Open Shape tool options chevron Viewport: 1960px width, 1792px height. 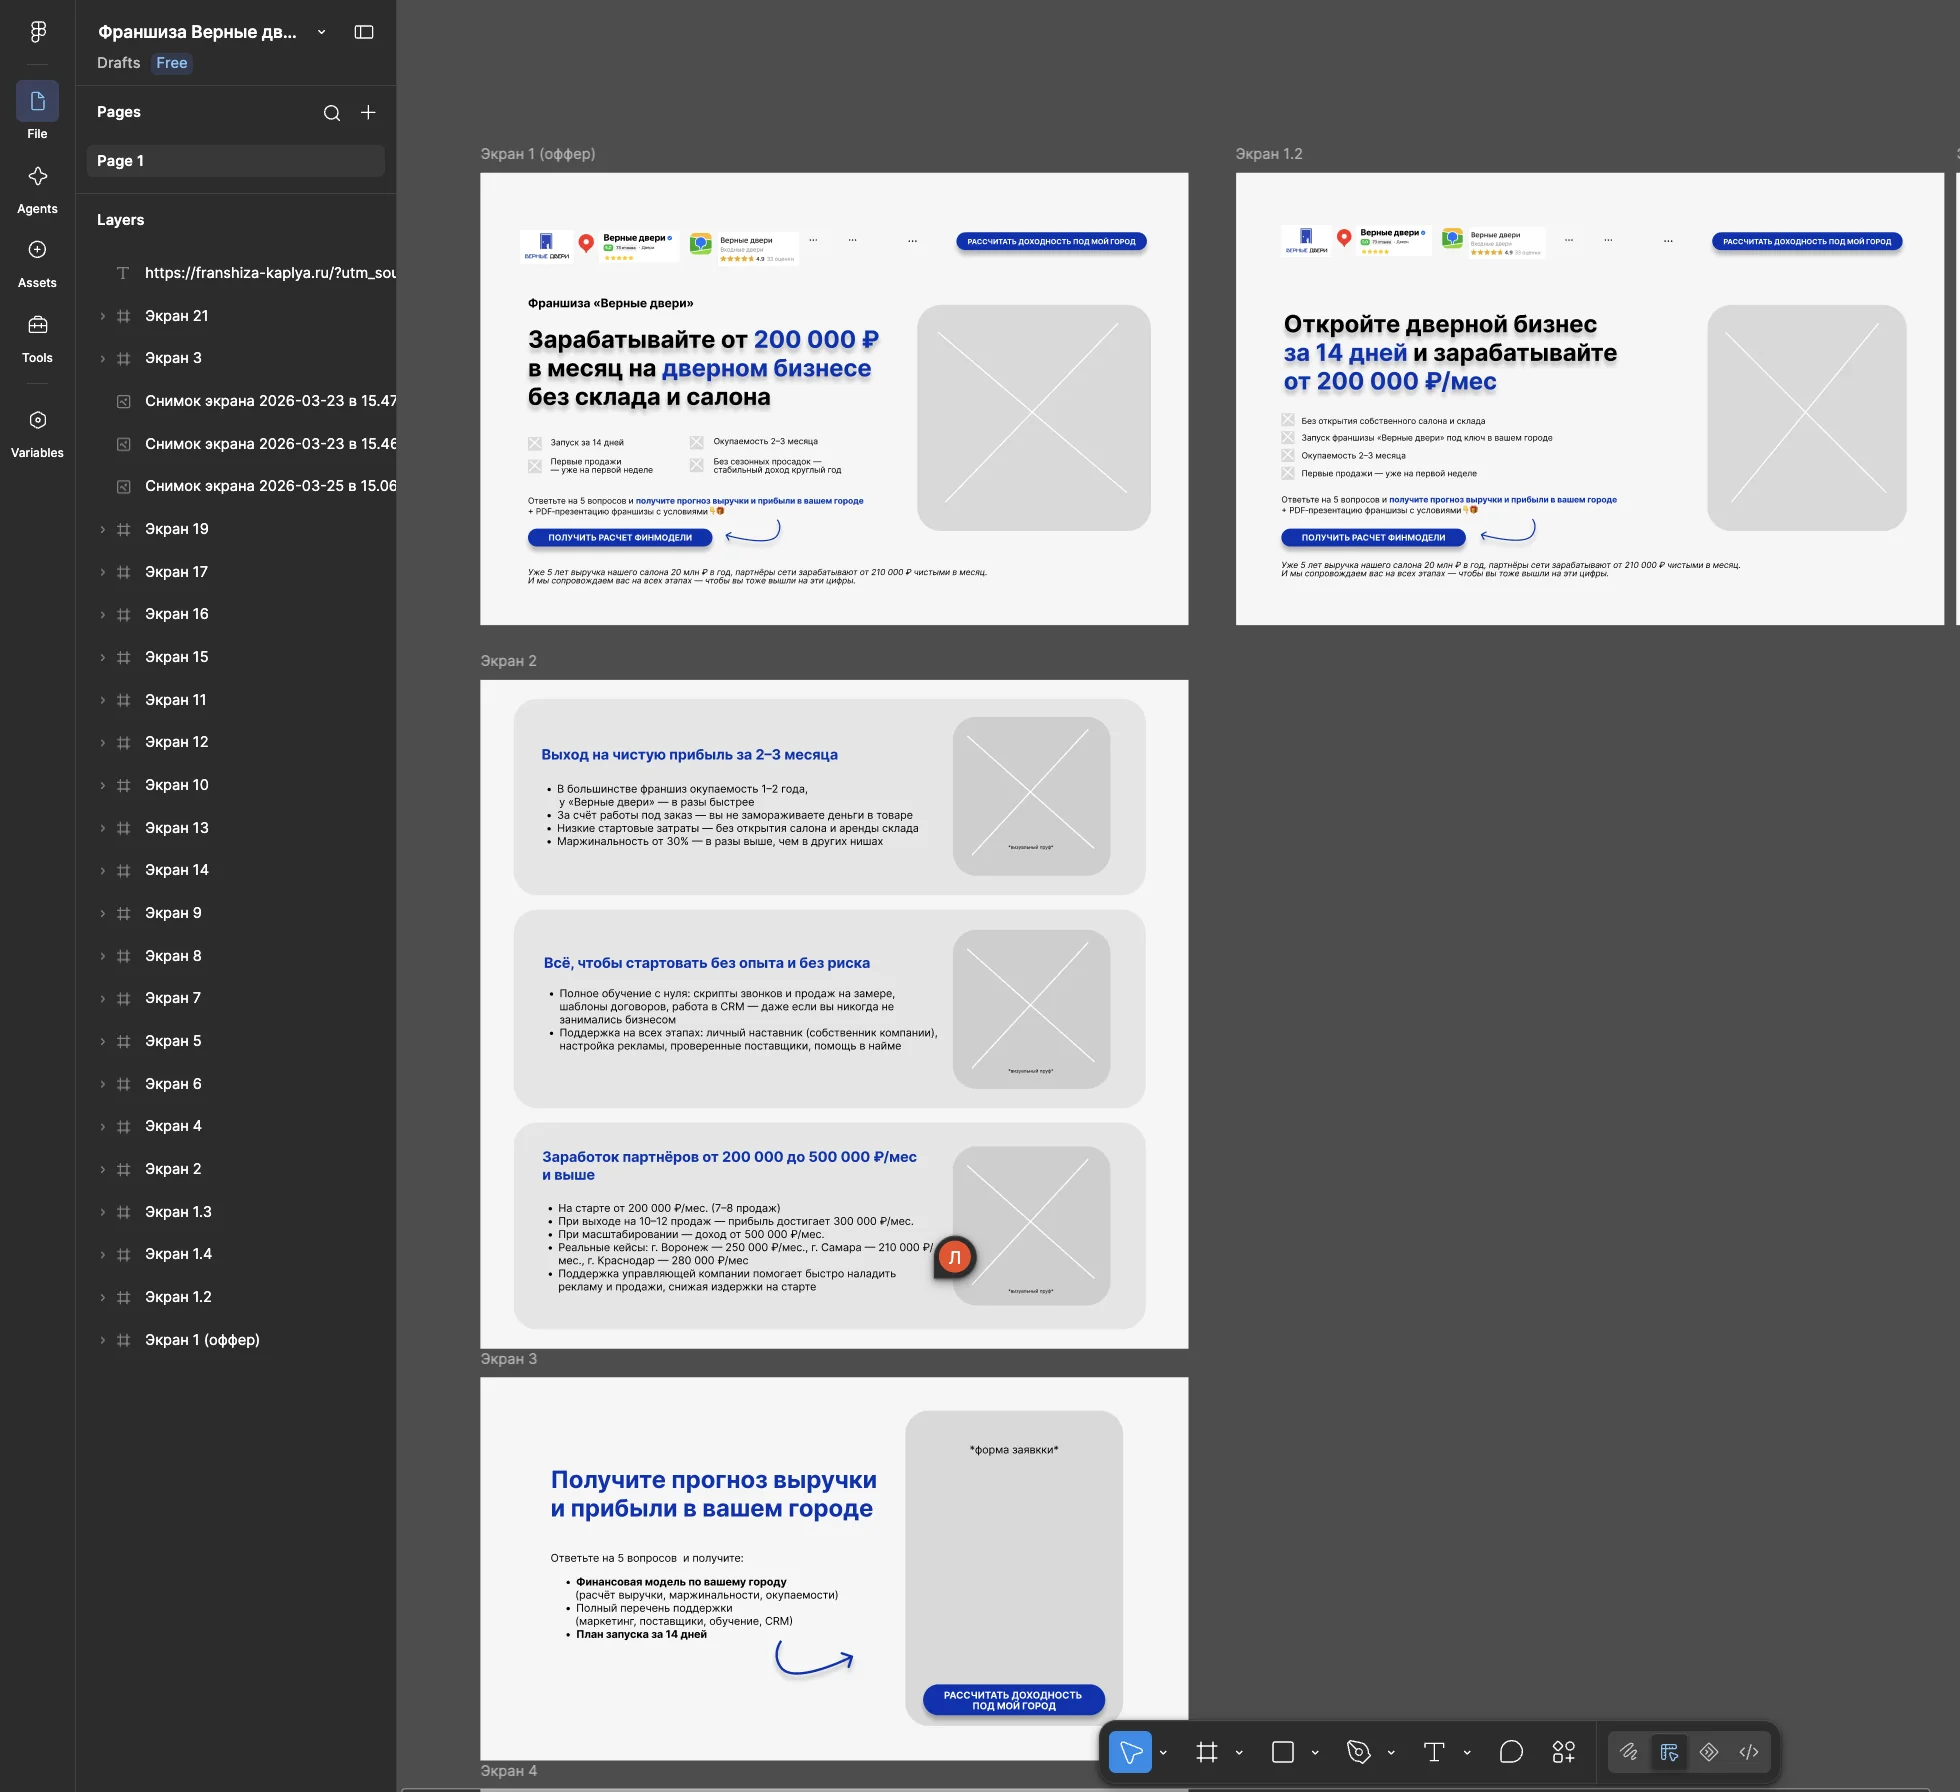[x=1315, y=1752]
